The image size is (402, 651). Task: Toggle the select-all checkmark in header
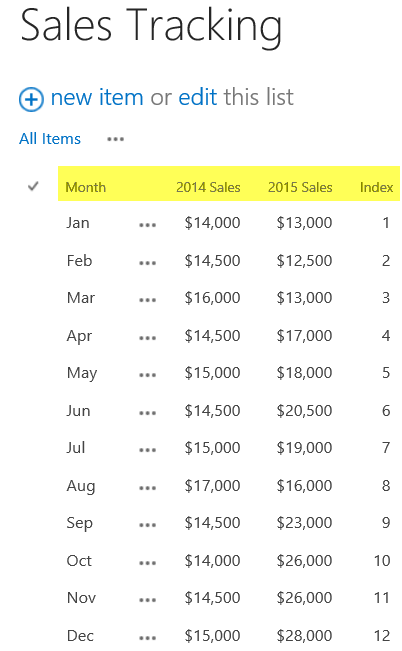point(33,186)
